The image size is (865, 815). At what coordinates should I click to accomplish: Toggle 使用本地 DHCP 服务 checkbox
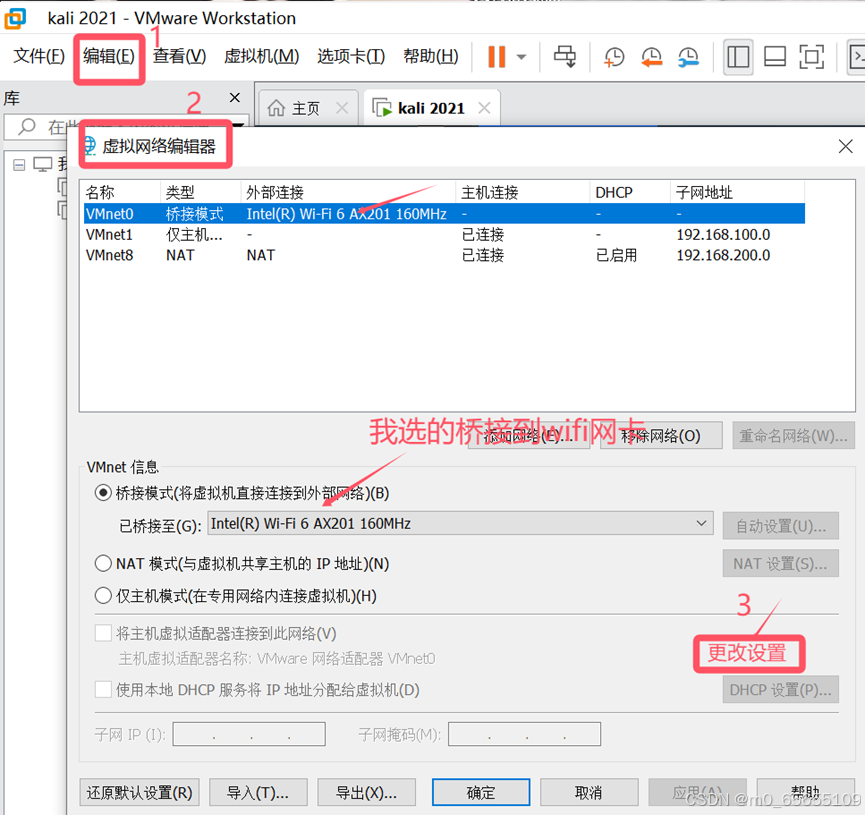103,689
